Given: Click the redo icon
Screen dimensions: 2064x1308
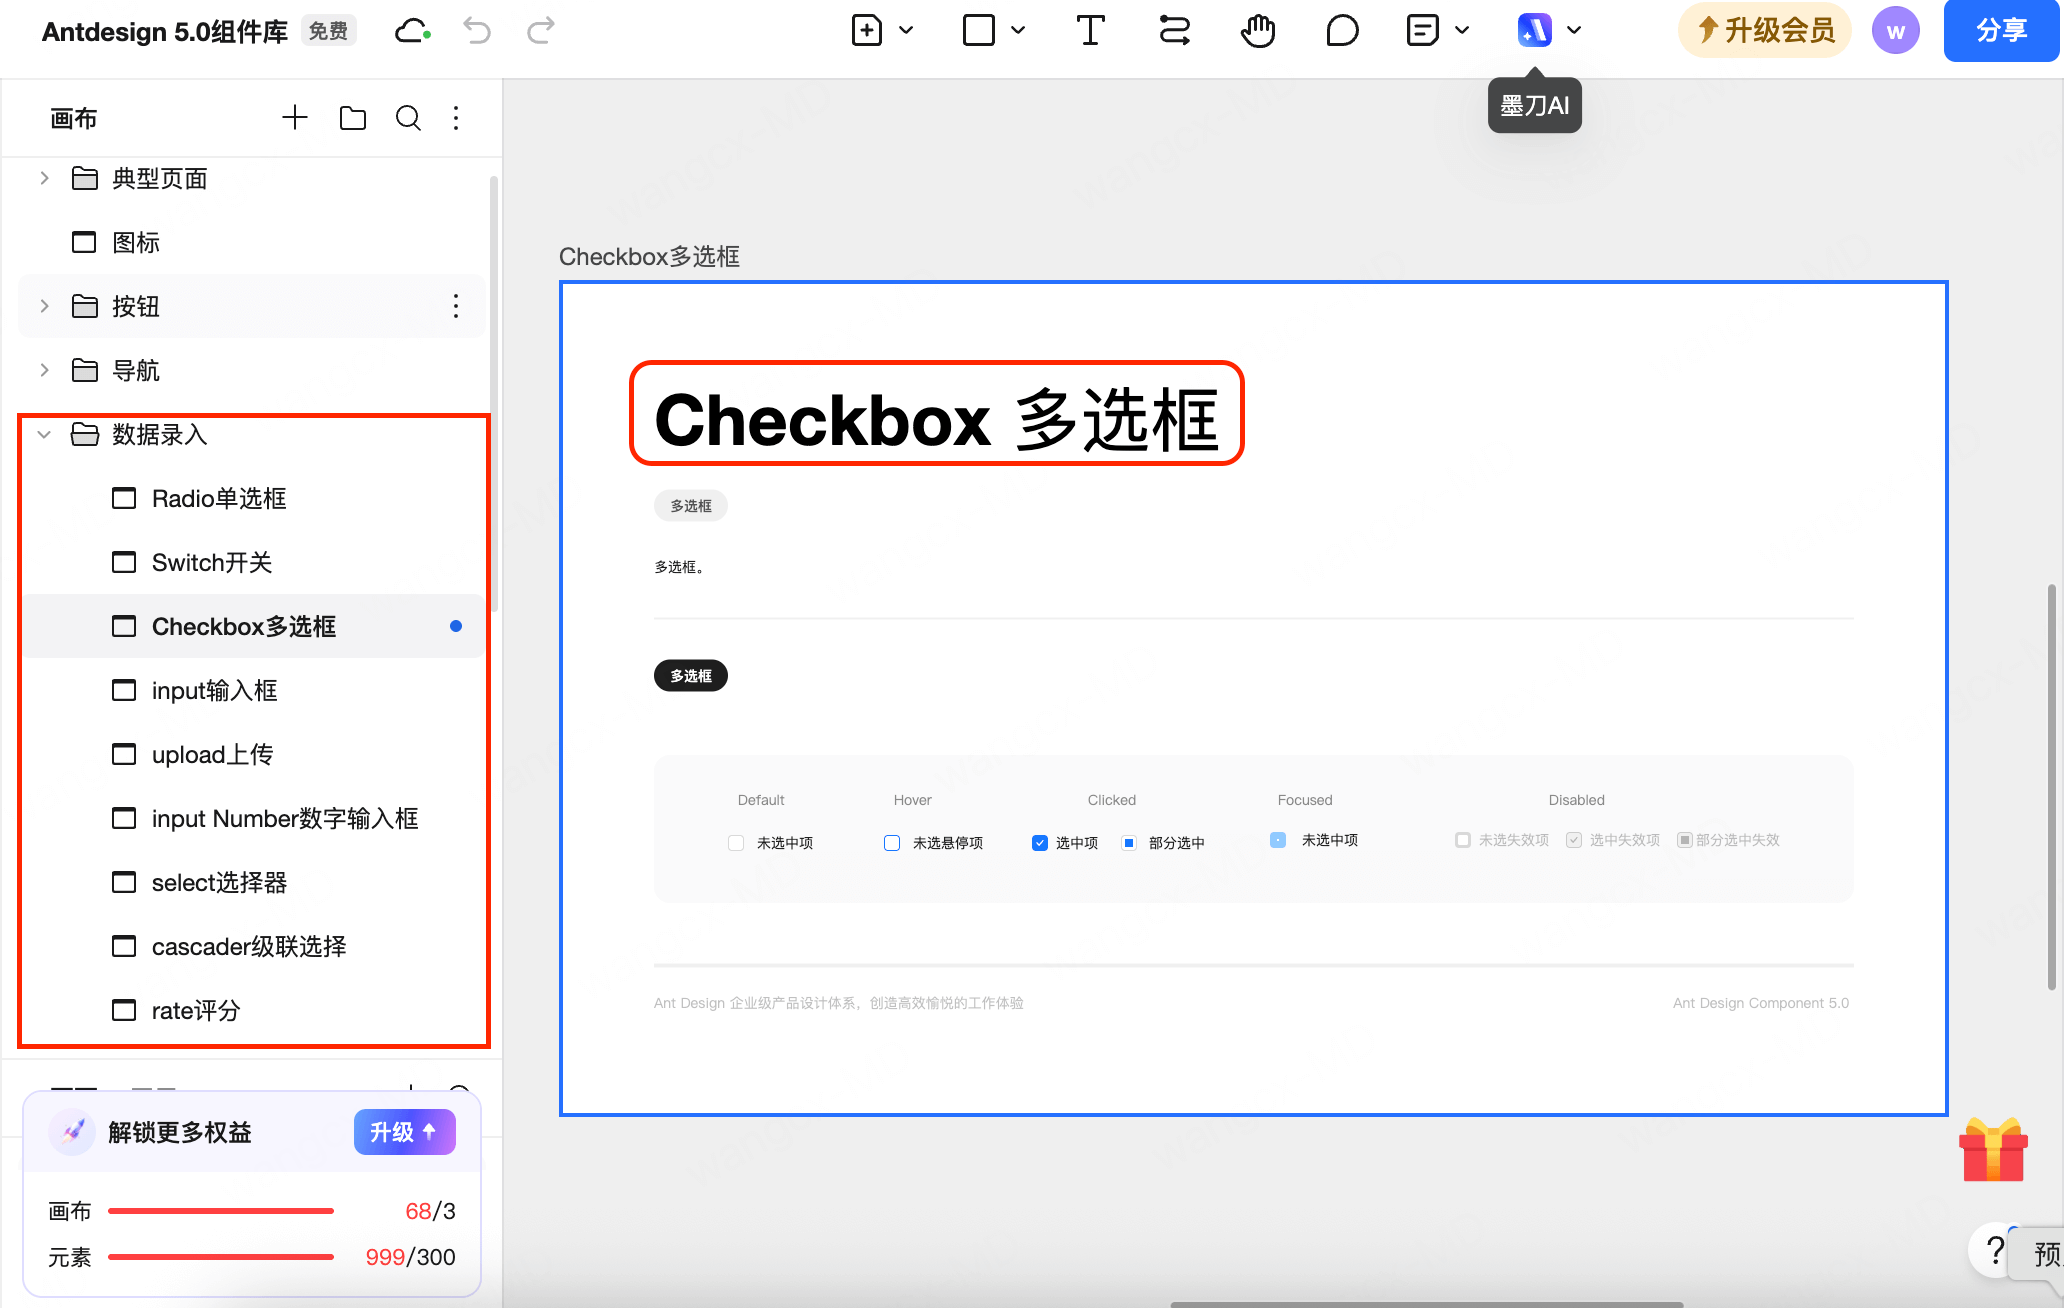Looking at the screenshot, I should point(541,30).
